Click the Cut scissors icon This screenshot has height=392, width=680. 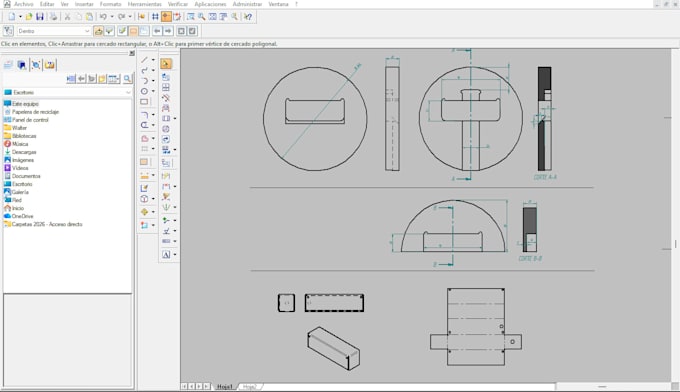pyautogui.click(x=67, y=16)
